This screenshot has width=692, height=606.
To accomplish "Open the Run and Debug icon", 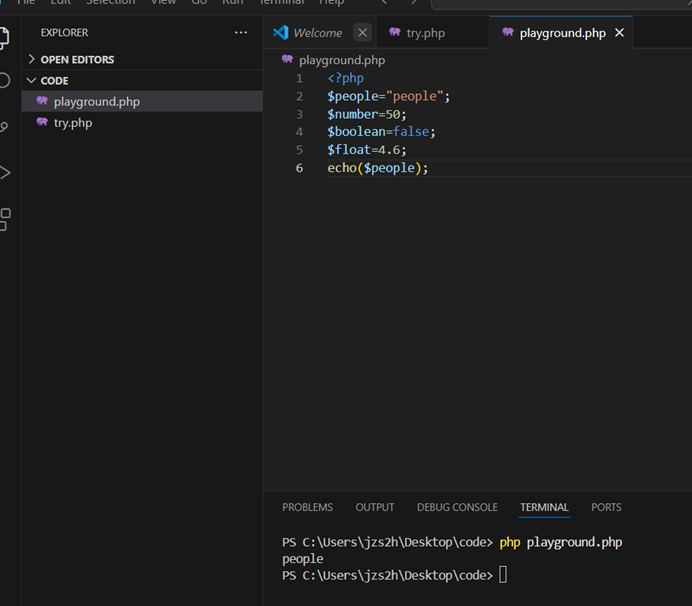I will [5, 173].
